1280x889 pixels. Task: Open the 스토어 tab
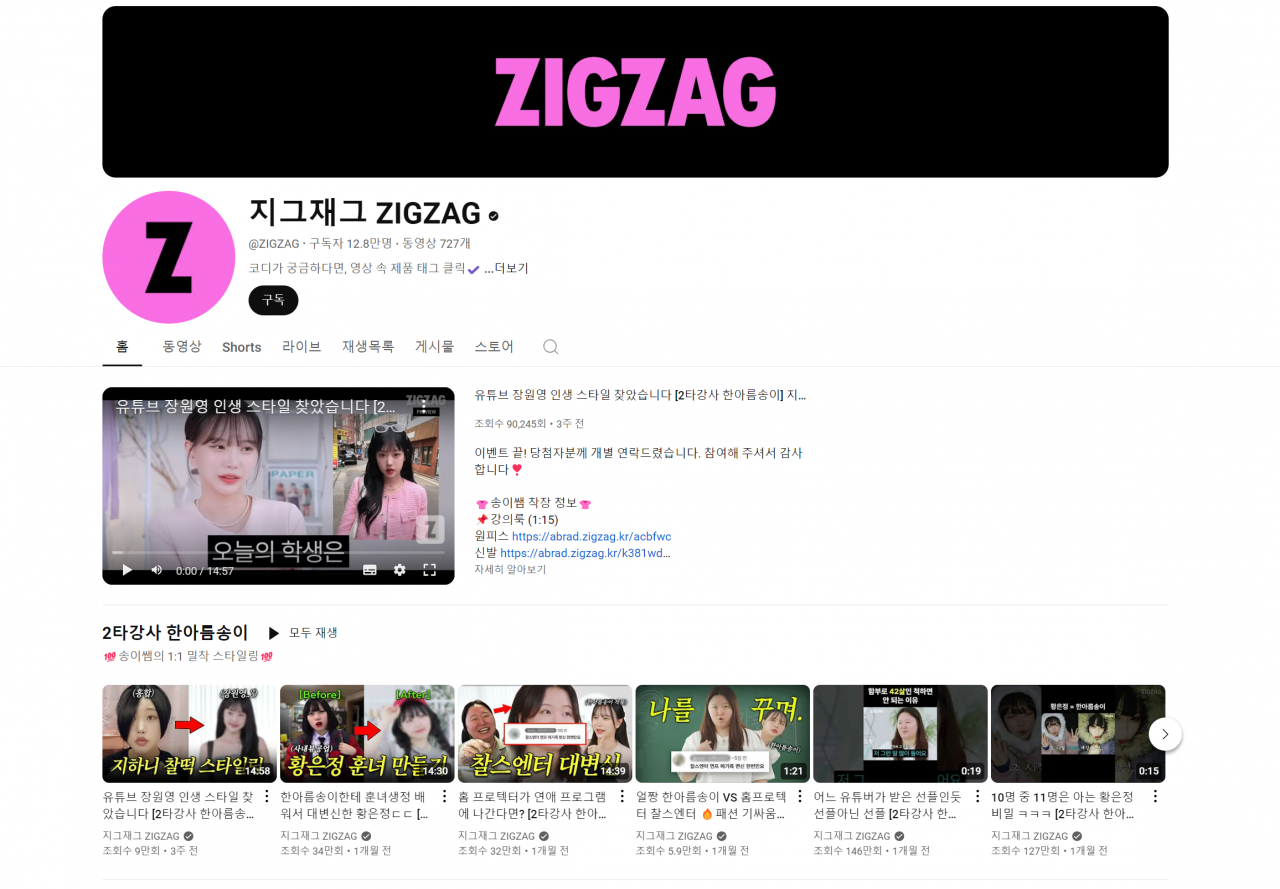pyautogui.click(x=494, y=347)
